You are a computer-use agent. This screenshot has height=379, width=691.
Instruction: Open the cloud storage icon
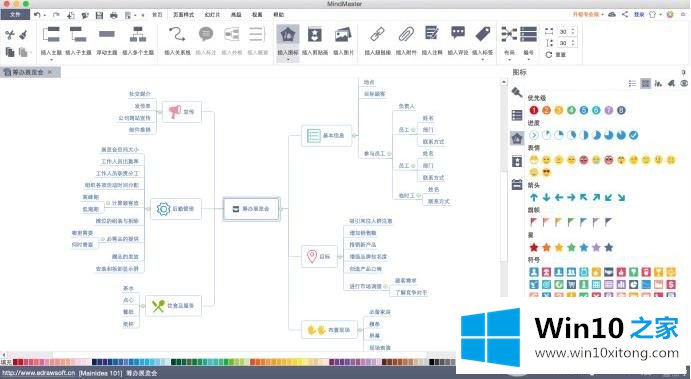(x=612, y=15)
